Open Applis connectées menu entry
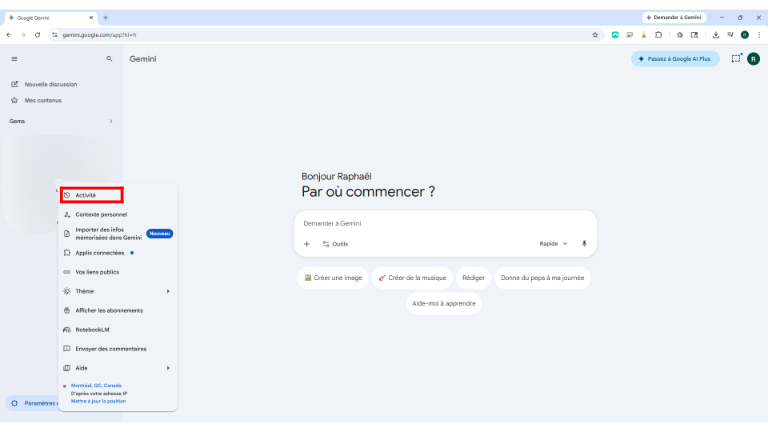Image resolution: width=768 pixels, height=432 pixels. point(99,253)
